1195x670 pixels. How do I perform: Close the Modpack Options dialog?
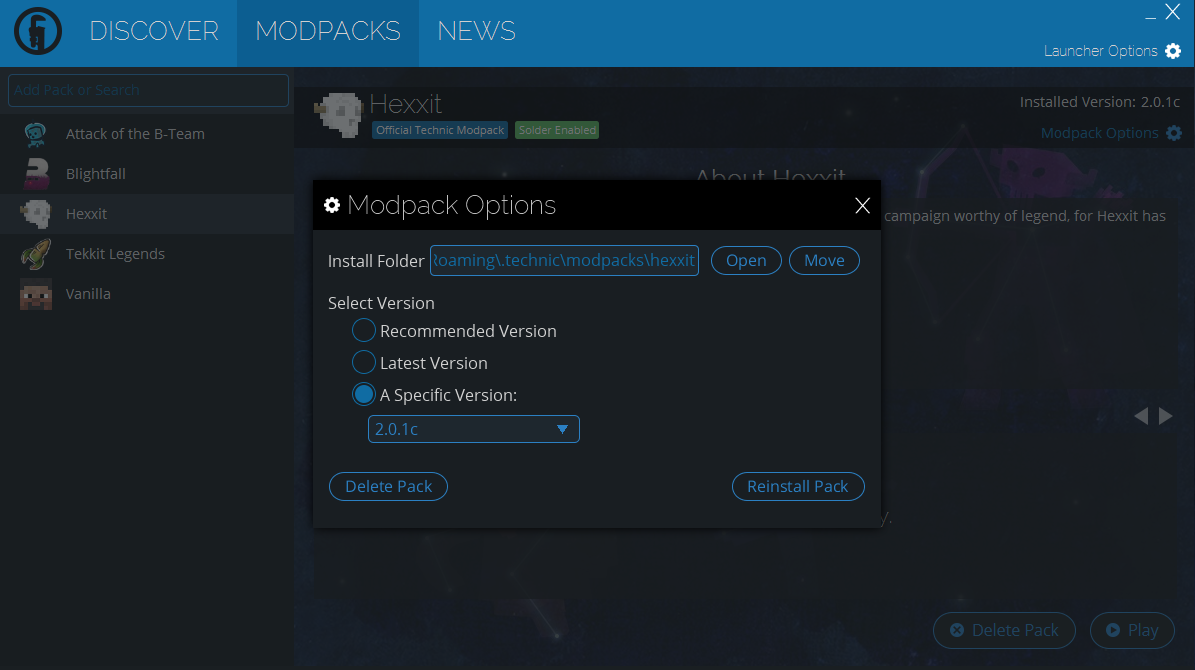click(x=862, y=206)
